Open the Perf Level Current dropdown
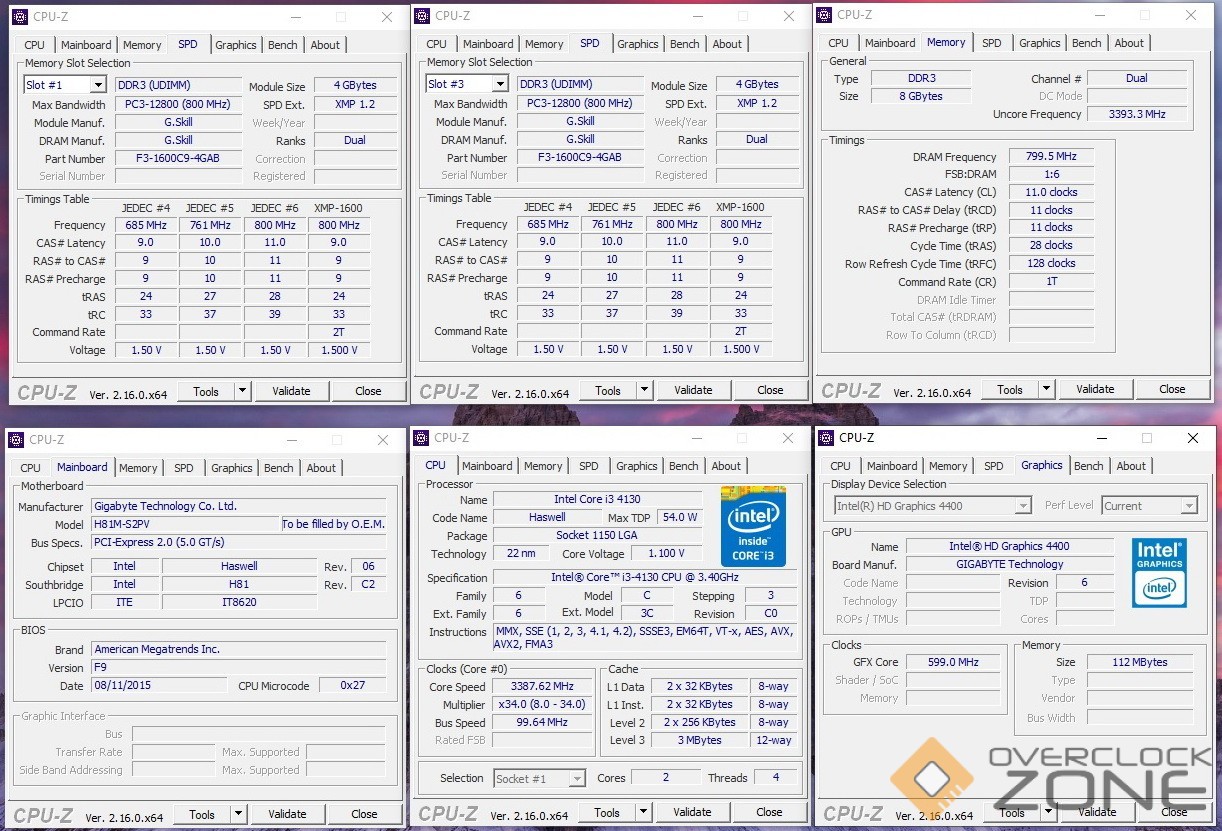Screen dimensions: 1222x831 click(1188, 506)
